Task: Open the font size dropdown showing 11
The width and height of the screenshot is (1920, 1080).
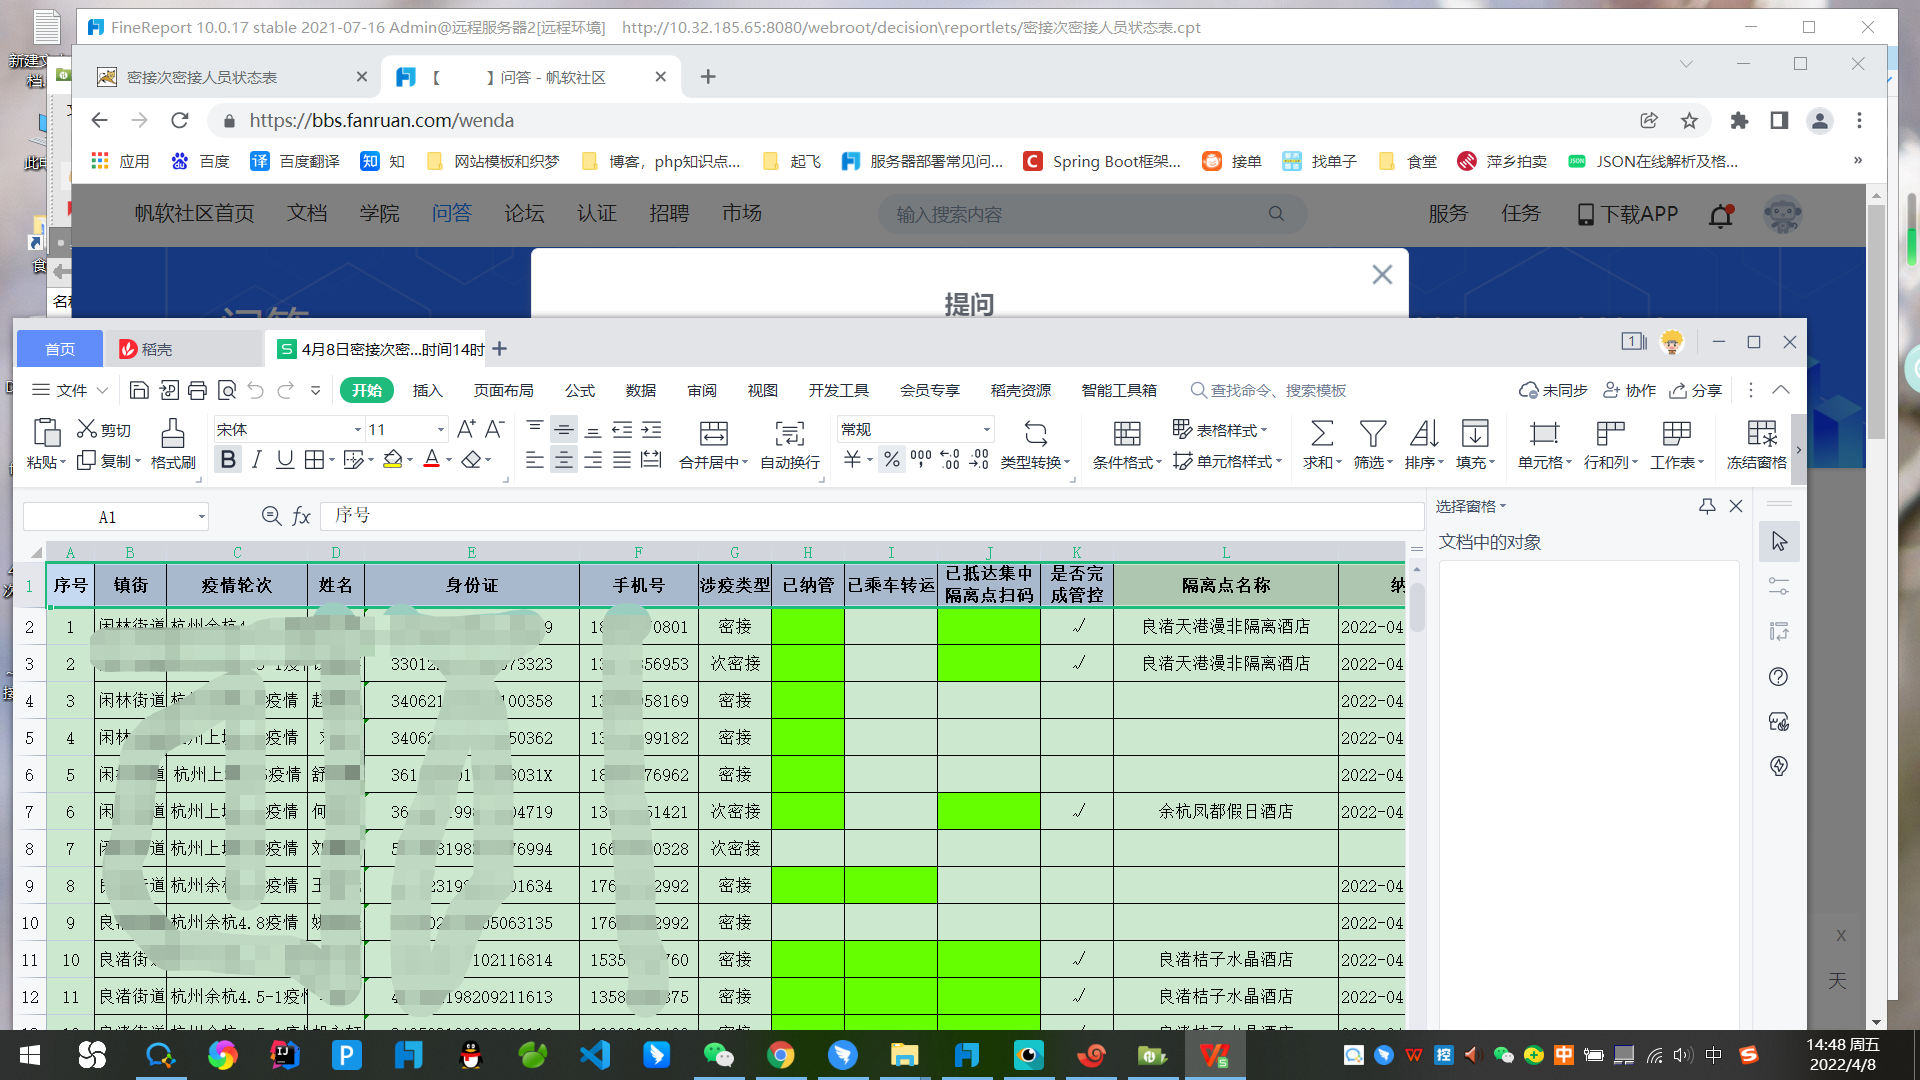Action: tap(440, 429)
